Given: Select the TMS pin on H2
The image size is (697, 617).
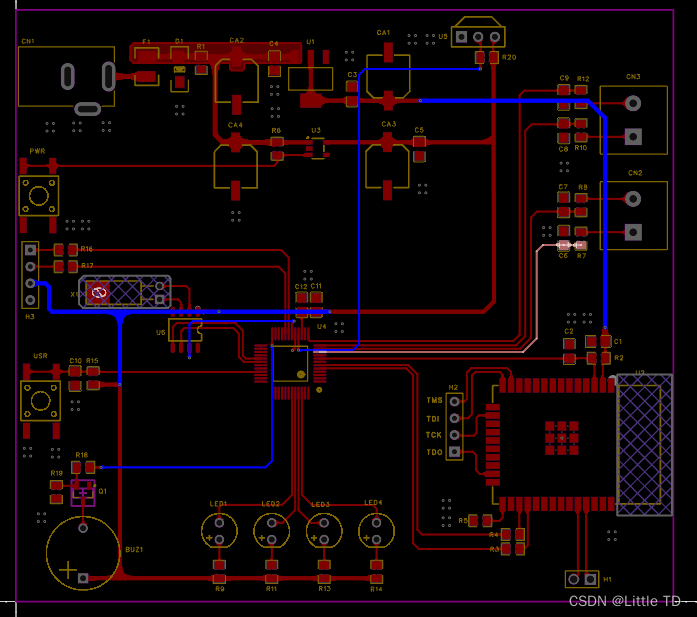Looking at the screenshot, I should point(454,401).
